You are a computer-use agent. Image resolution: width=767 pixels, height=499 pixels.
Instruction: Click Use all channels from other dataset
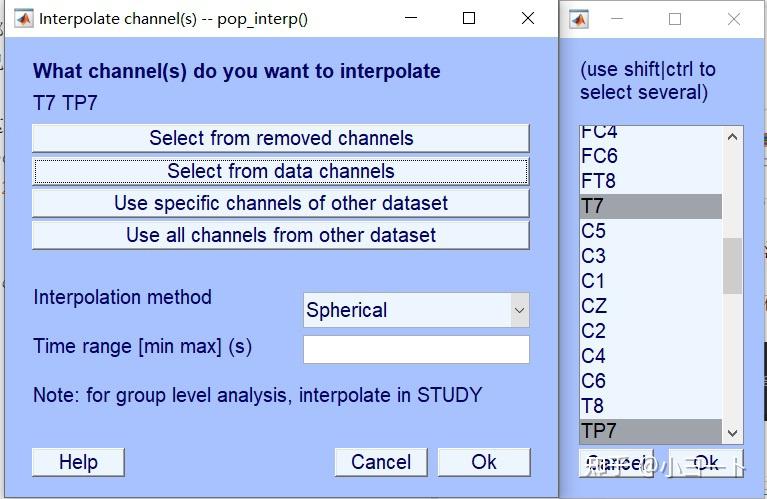(280, 235)
